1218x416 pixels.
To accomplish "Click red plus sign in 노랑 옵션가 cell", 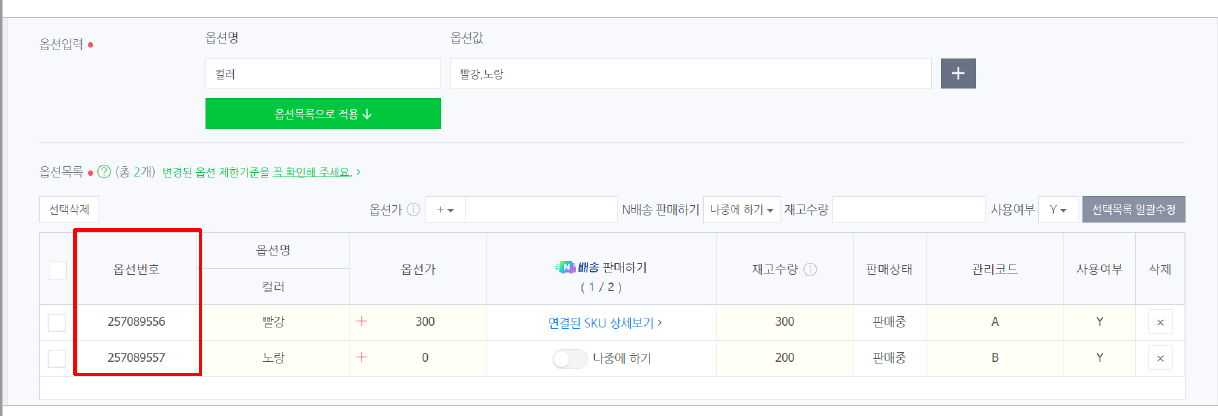I will (x=362, y=357).
